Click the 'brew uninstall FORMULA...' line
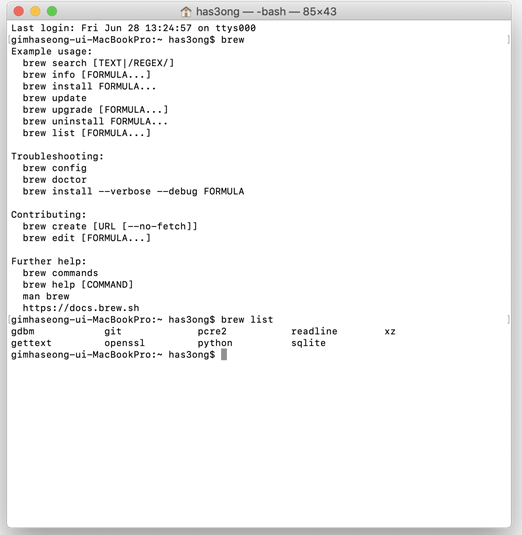This screenshot has width=522, height=535. (x=95, y=121)
